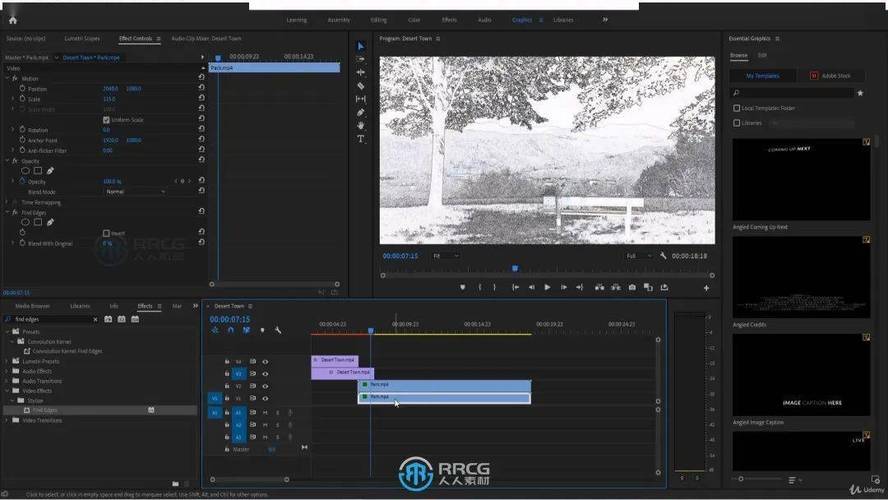Select the Razor tool
The height and width of the screenshot is (500, 888).
pyautogui.click(x=361, y=86)
